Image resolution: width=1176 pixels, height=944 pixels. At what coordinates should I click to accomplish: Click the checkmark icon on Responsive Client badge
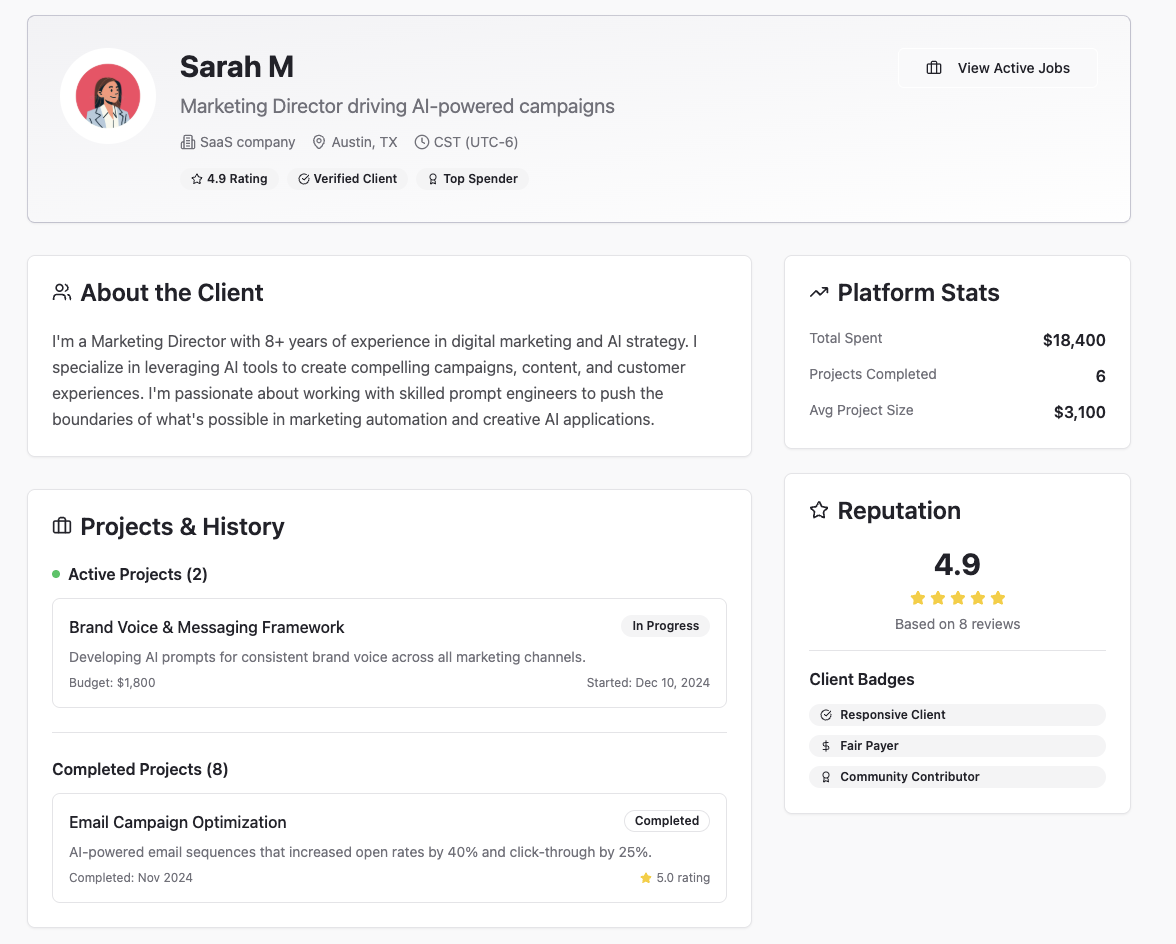pos(826,714)
